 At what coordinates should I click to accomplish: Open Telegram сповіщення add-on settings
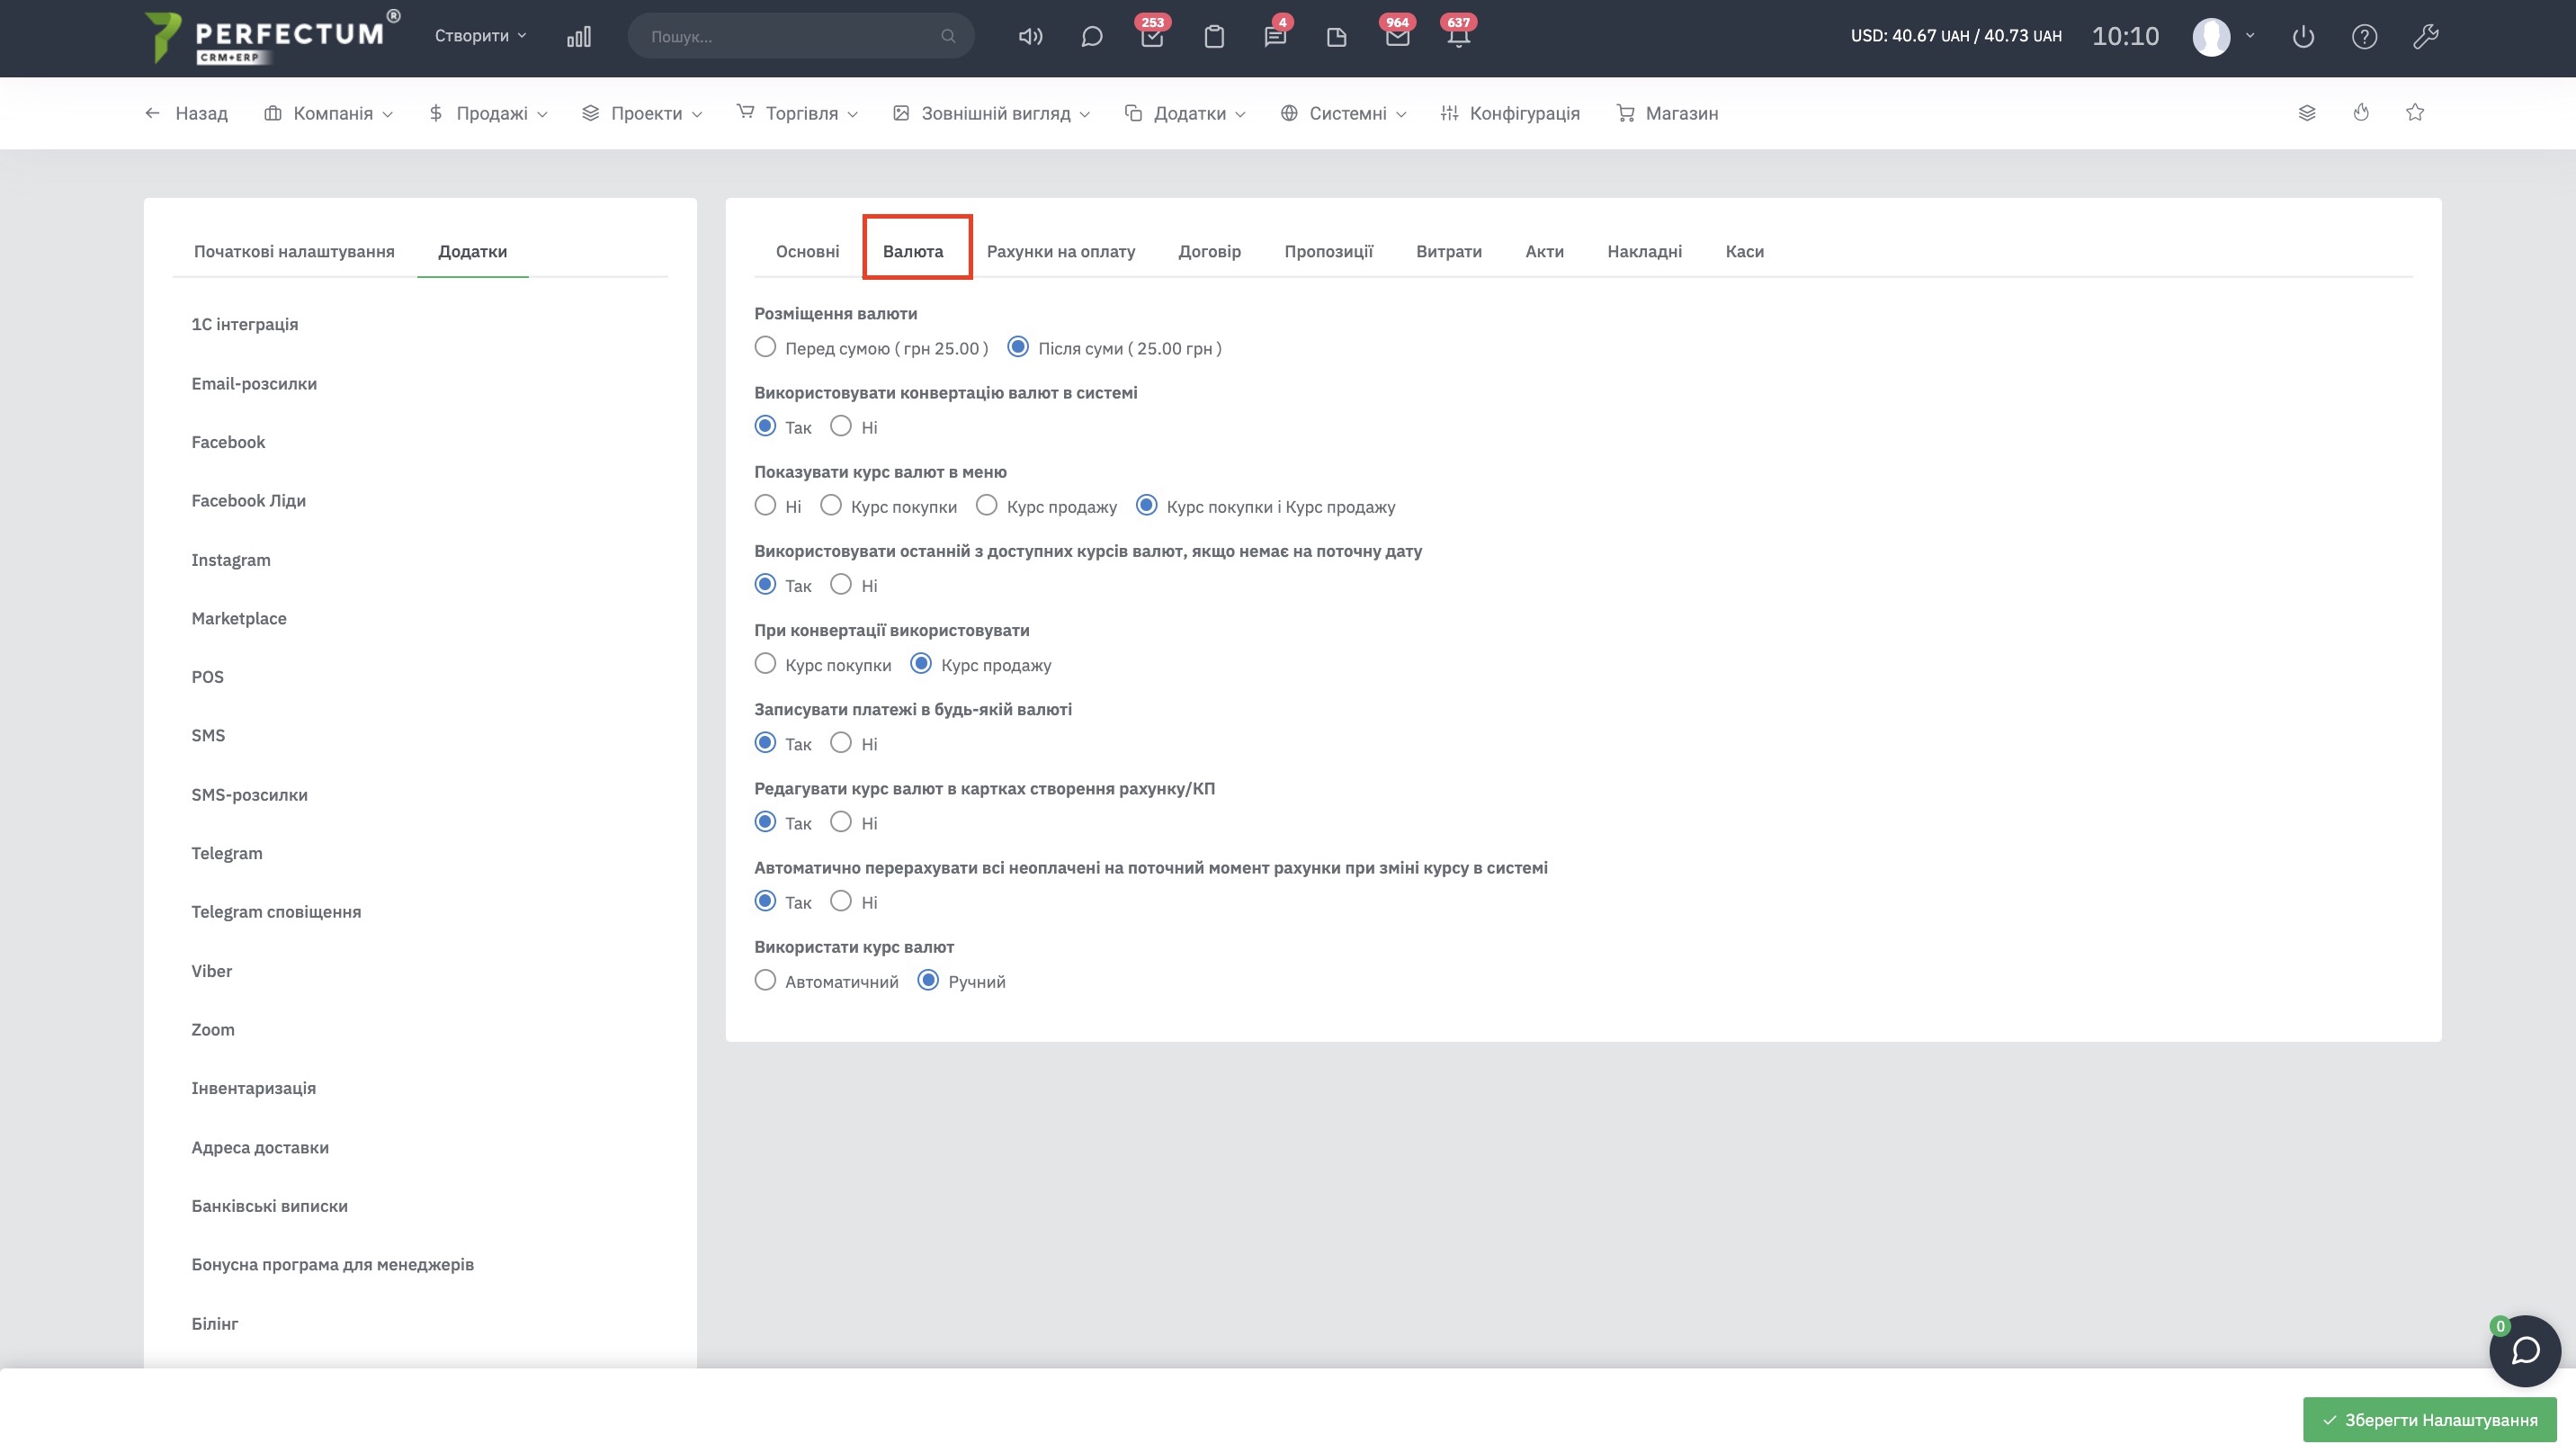[x=276, y=911]
